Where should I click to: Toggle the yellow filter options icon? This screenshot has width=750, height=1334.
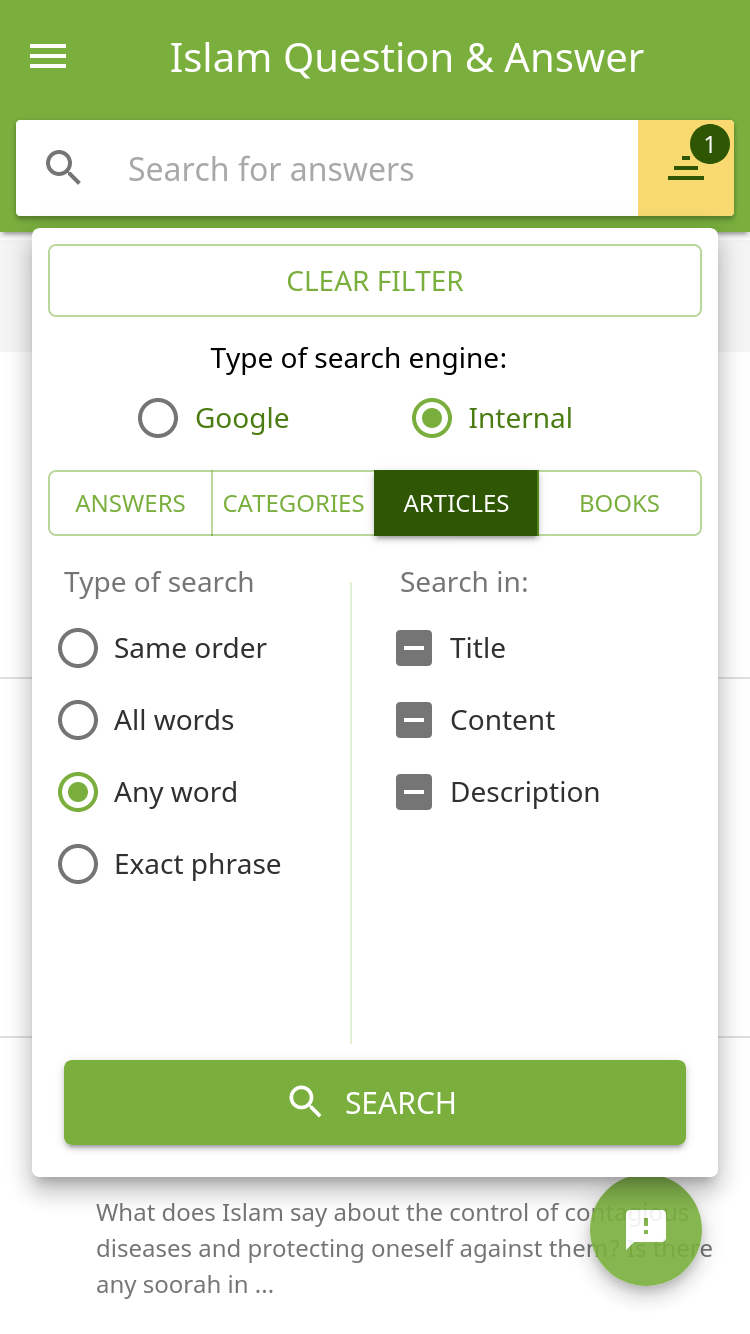coord(686,168)
